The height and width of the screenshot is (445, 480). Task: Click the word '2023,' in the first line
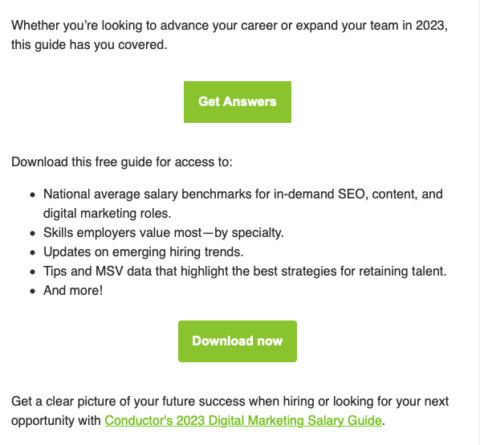point(431,26)
